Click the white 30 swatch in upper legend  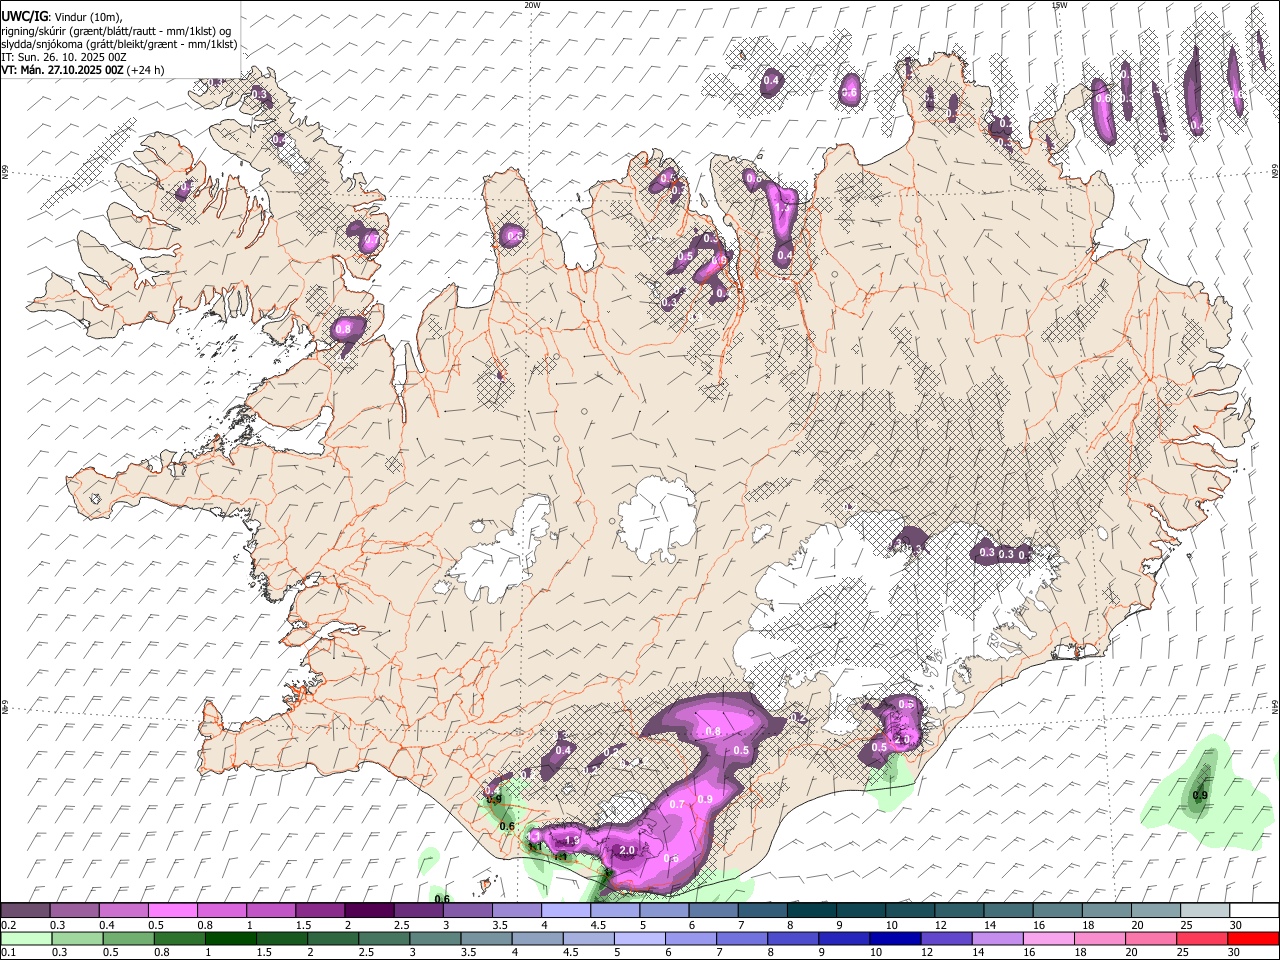click(1255, 911)
